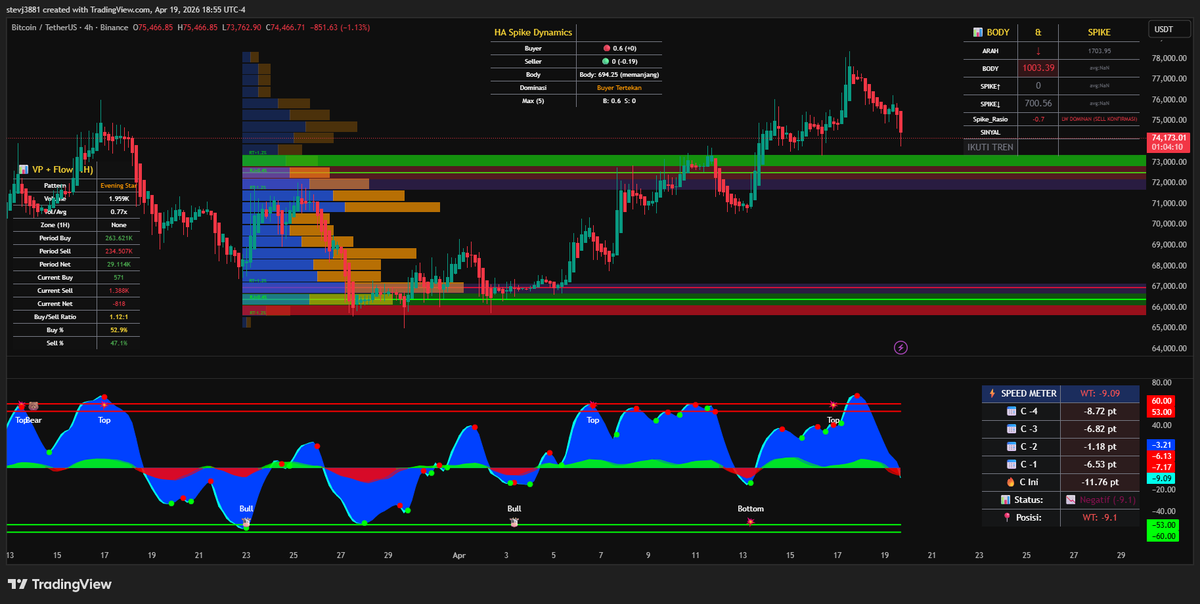Click the blue -3.21 oscillator value label
This screenshot has width=1200, height=604.
(1160, 444)
